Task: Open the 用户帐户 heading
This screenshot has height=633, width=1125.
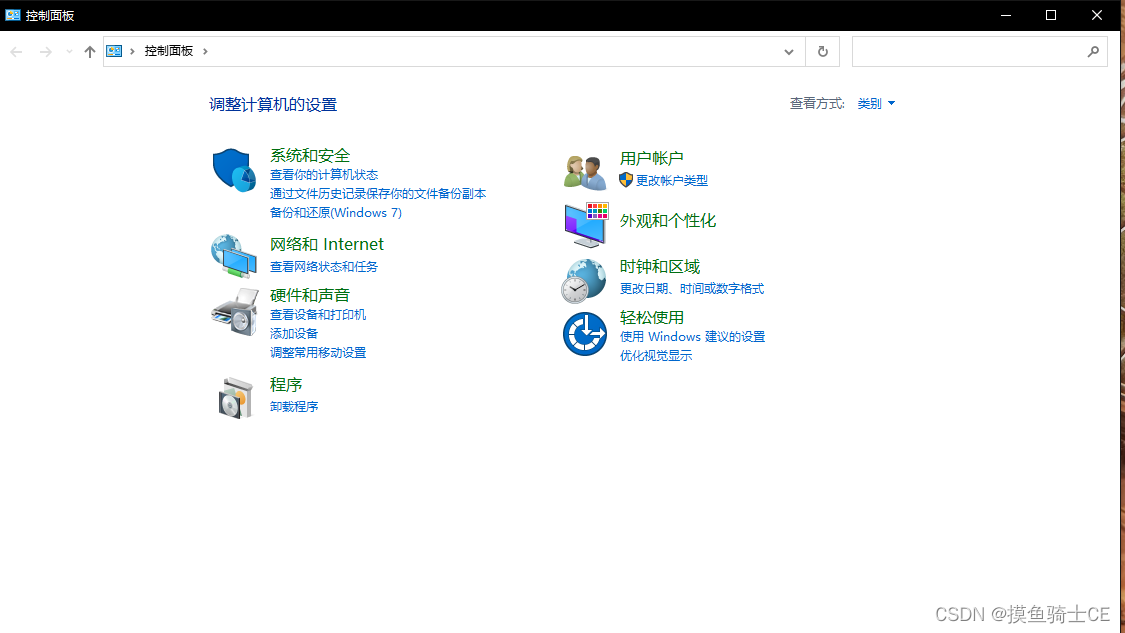Action: 651,158
